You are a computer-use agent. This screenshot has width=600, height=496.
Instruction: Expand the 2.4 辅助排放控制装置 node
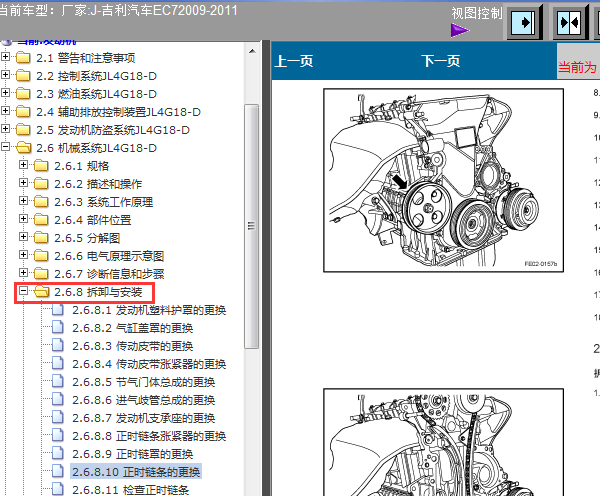[5, 111]
